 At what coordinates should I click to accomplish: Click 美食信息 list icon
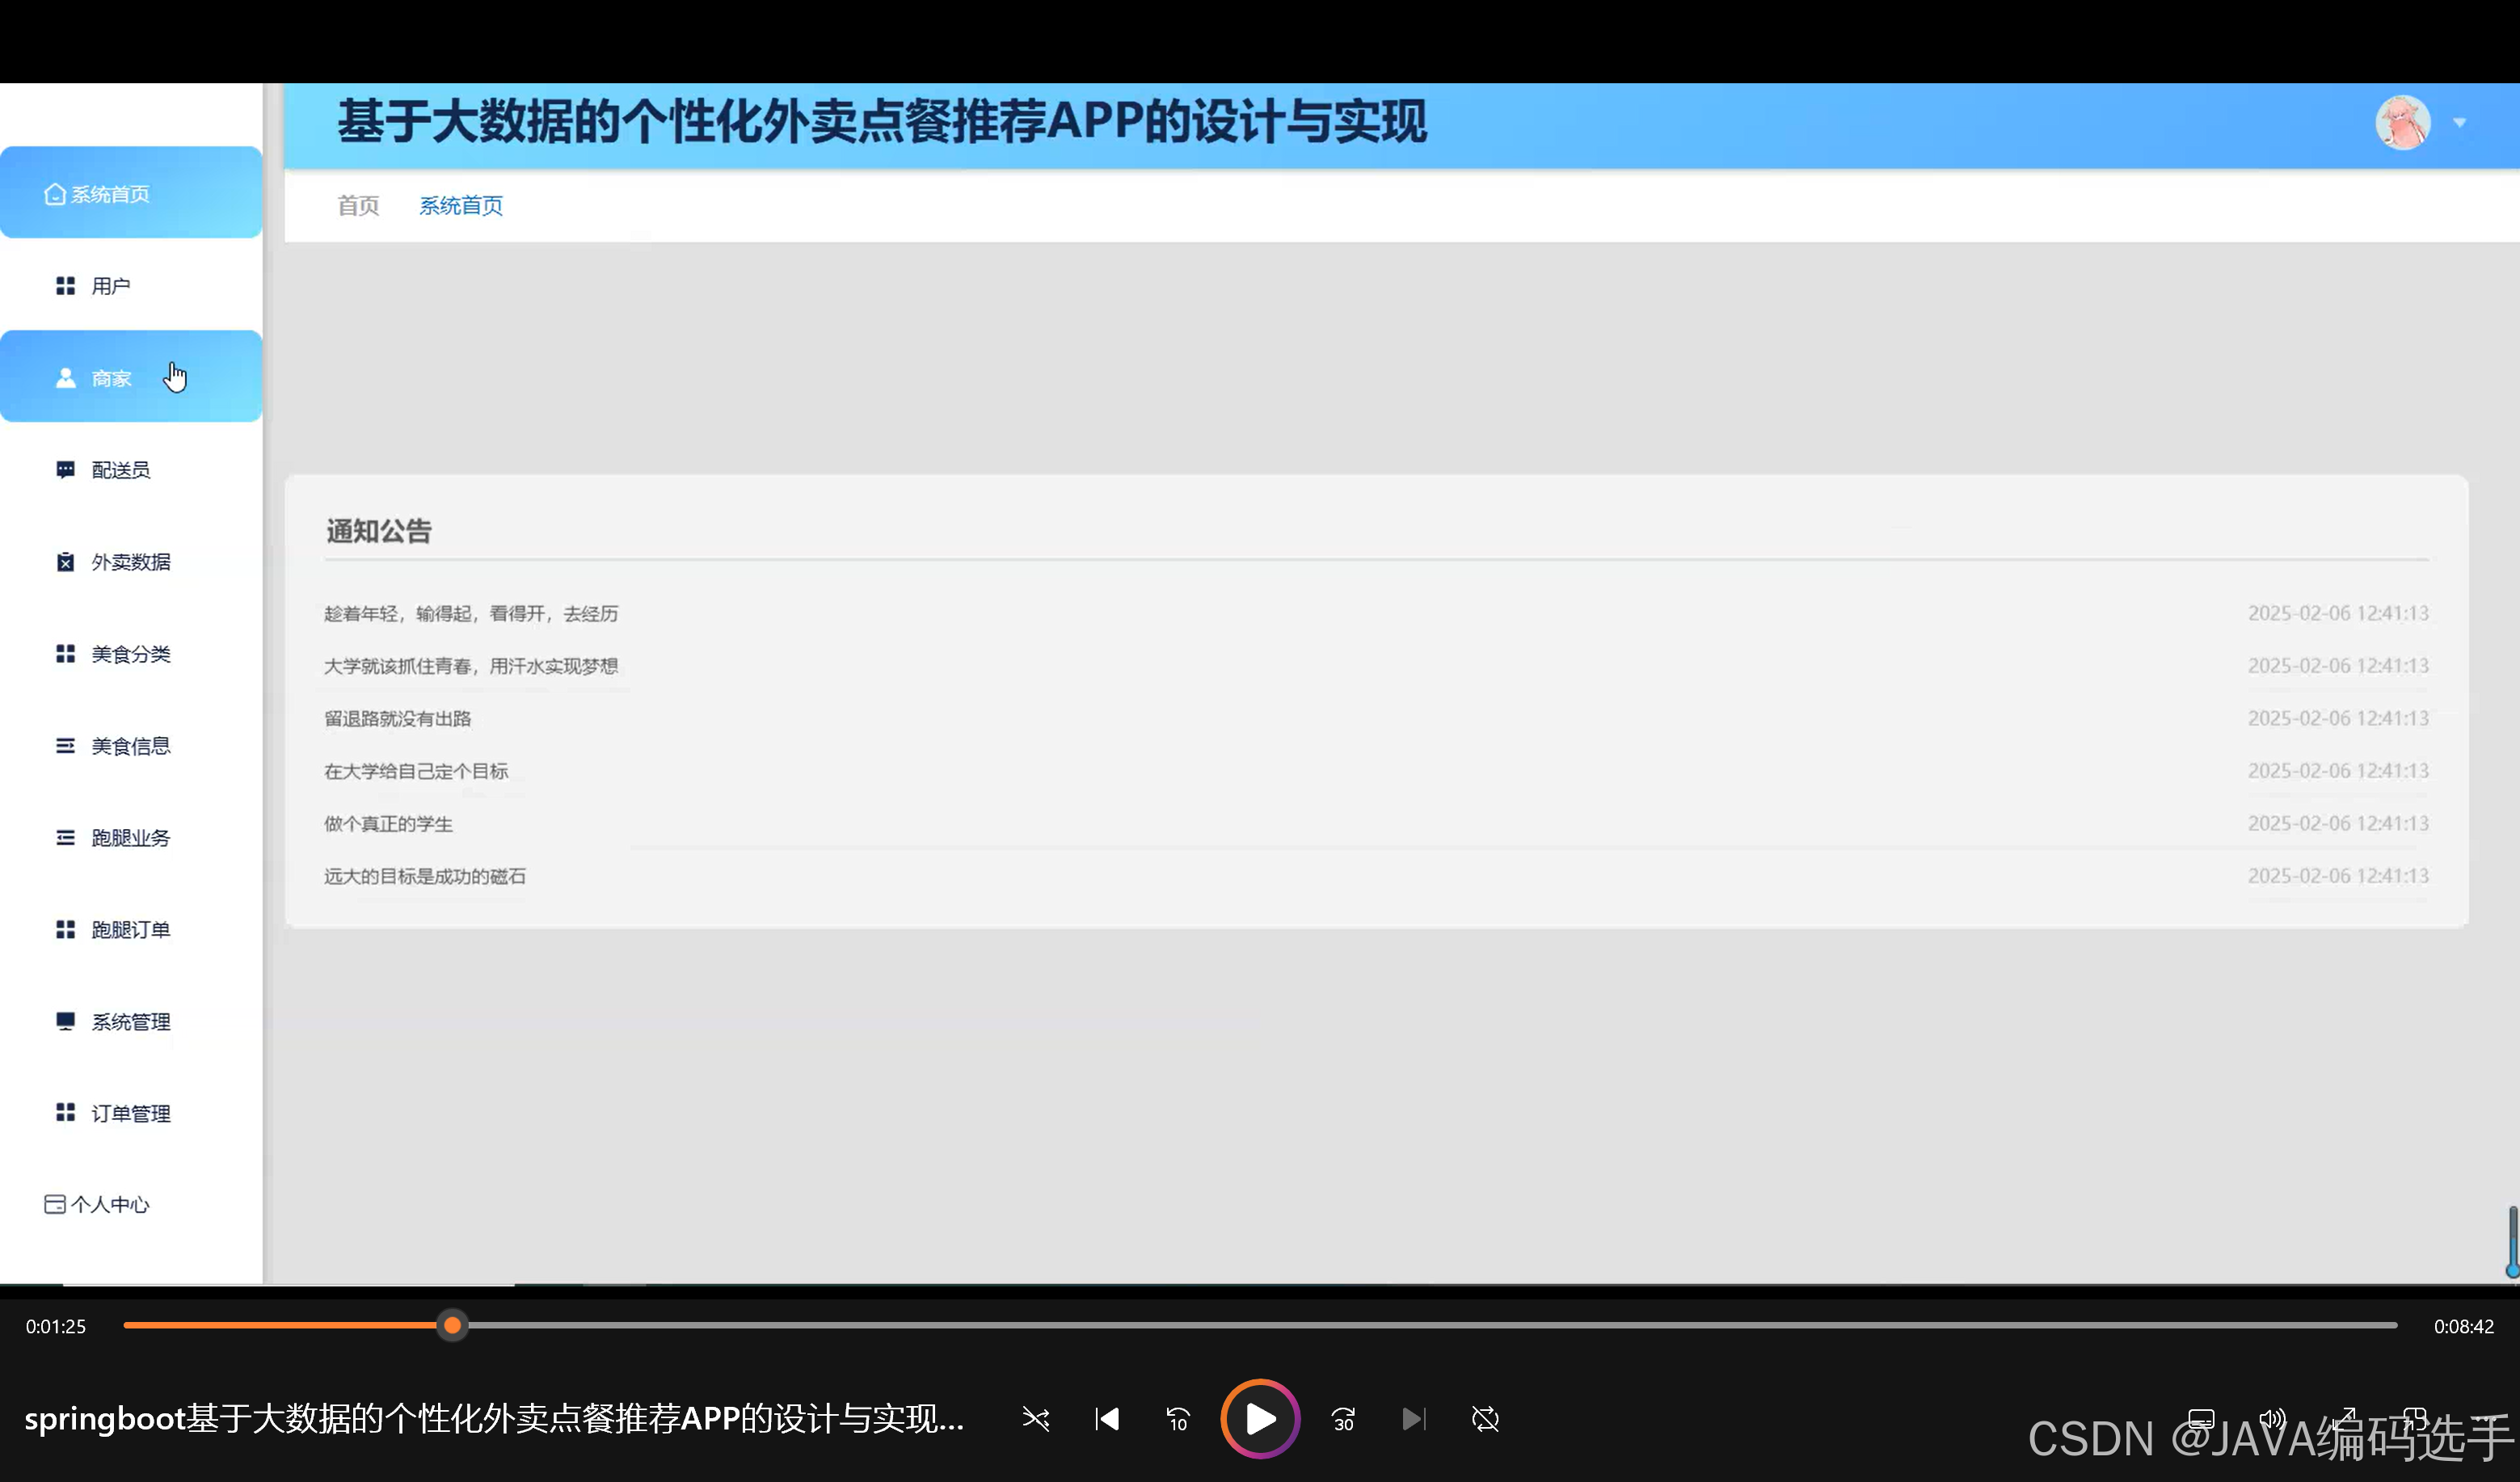(x=65, y=746)
